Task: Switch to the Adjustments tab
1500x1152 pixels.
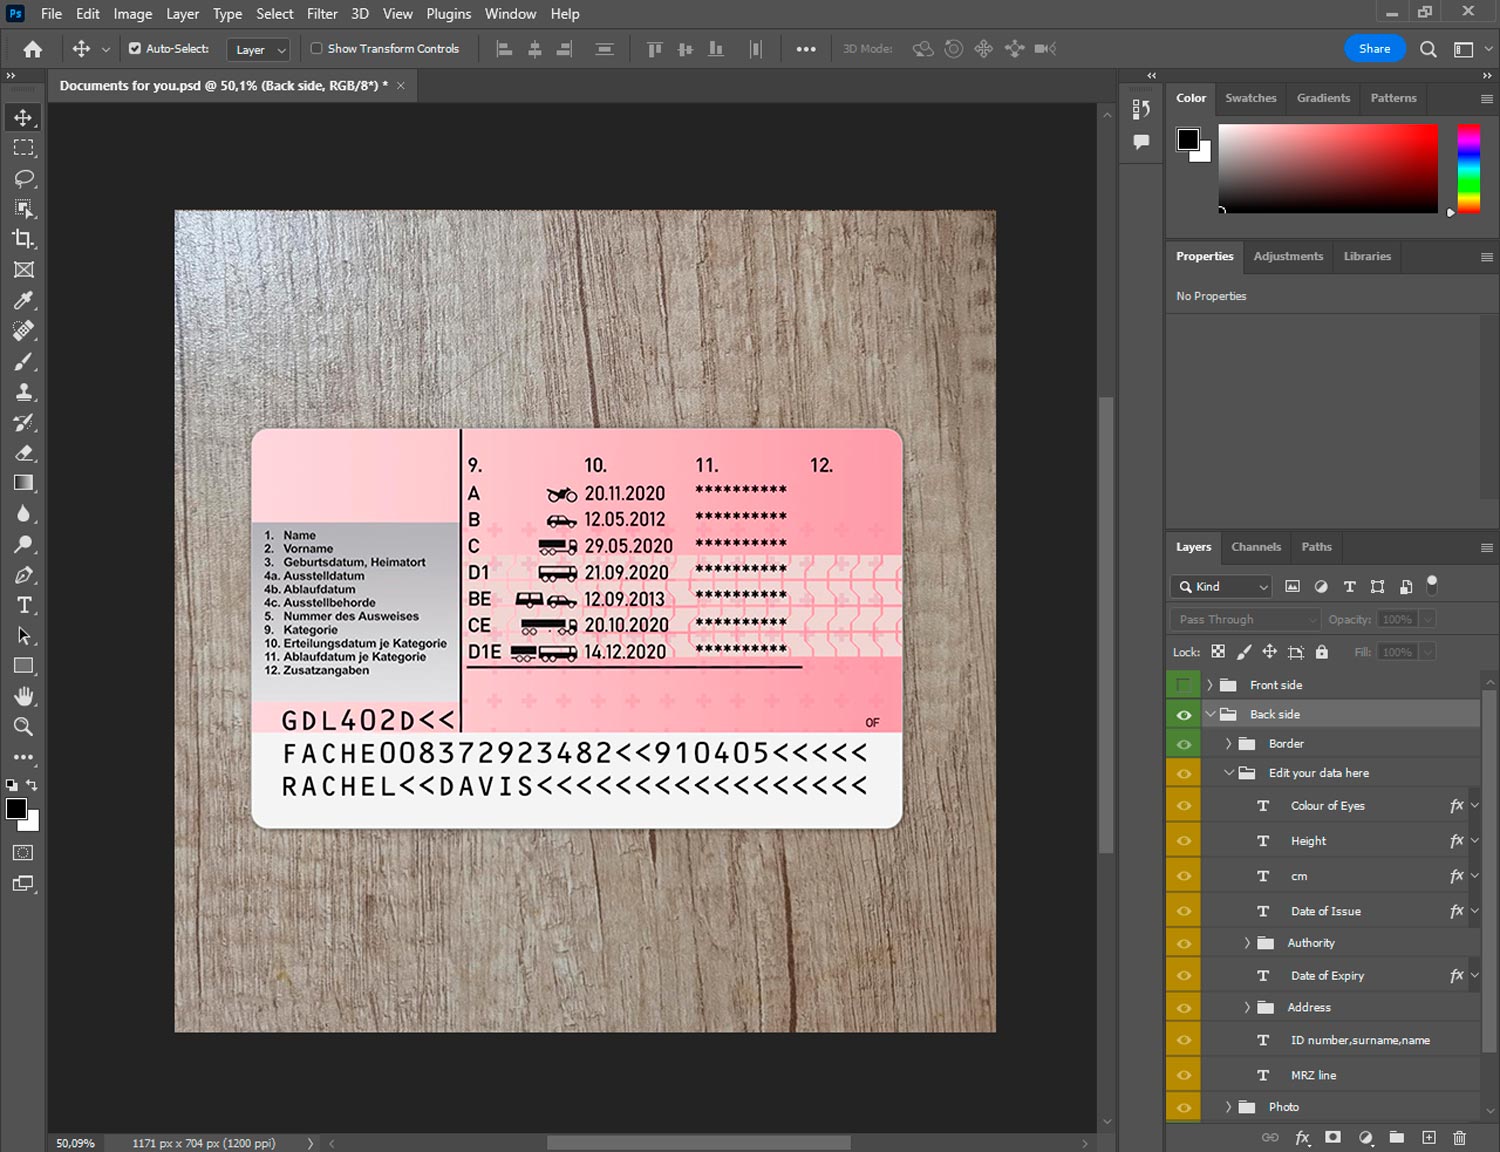Action: [x=1288, y=256]
